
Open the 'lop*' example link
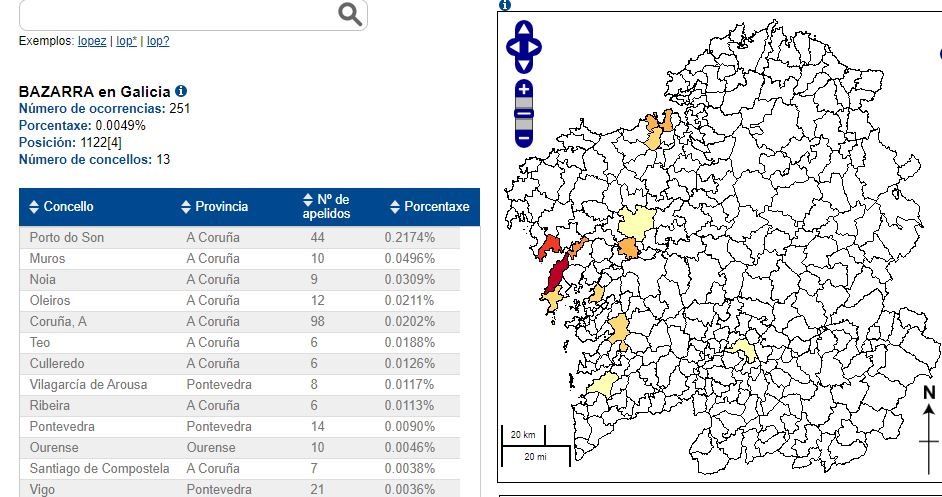click(x=126, y=41)
